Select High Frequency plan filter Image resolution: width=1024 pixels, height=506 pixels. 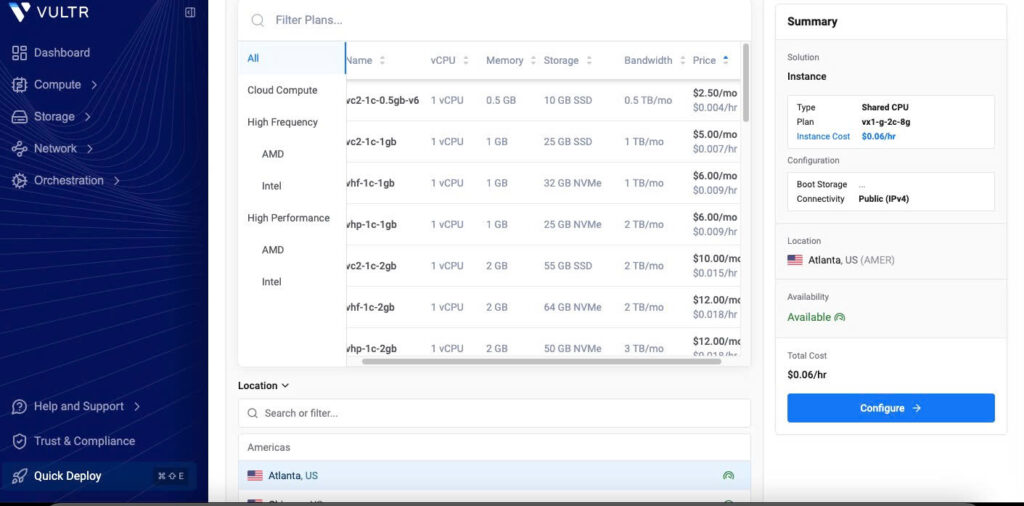(x=292, y=122)
